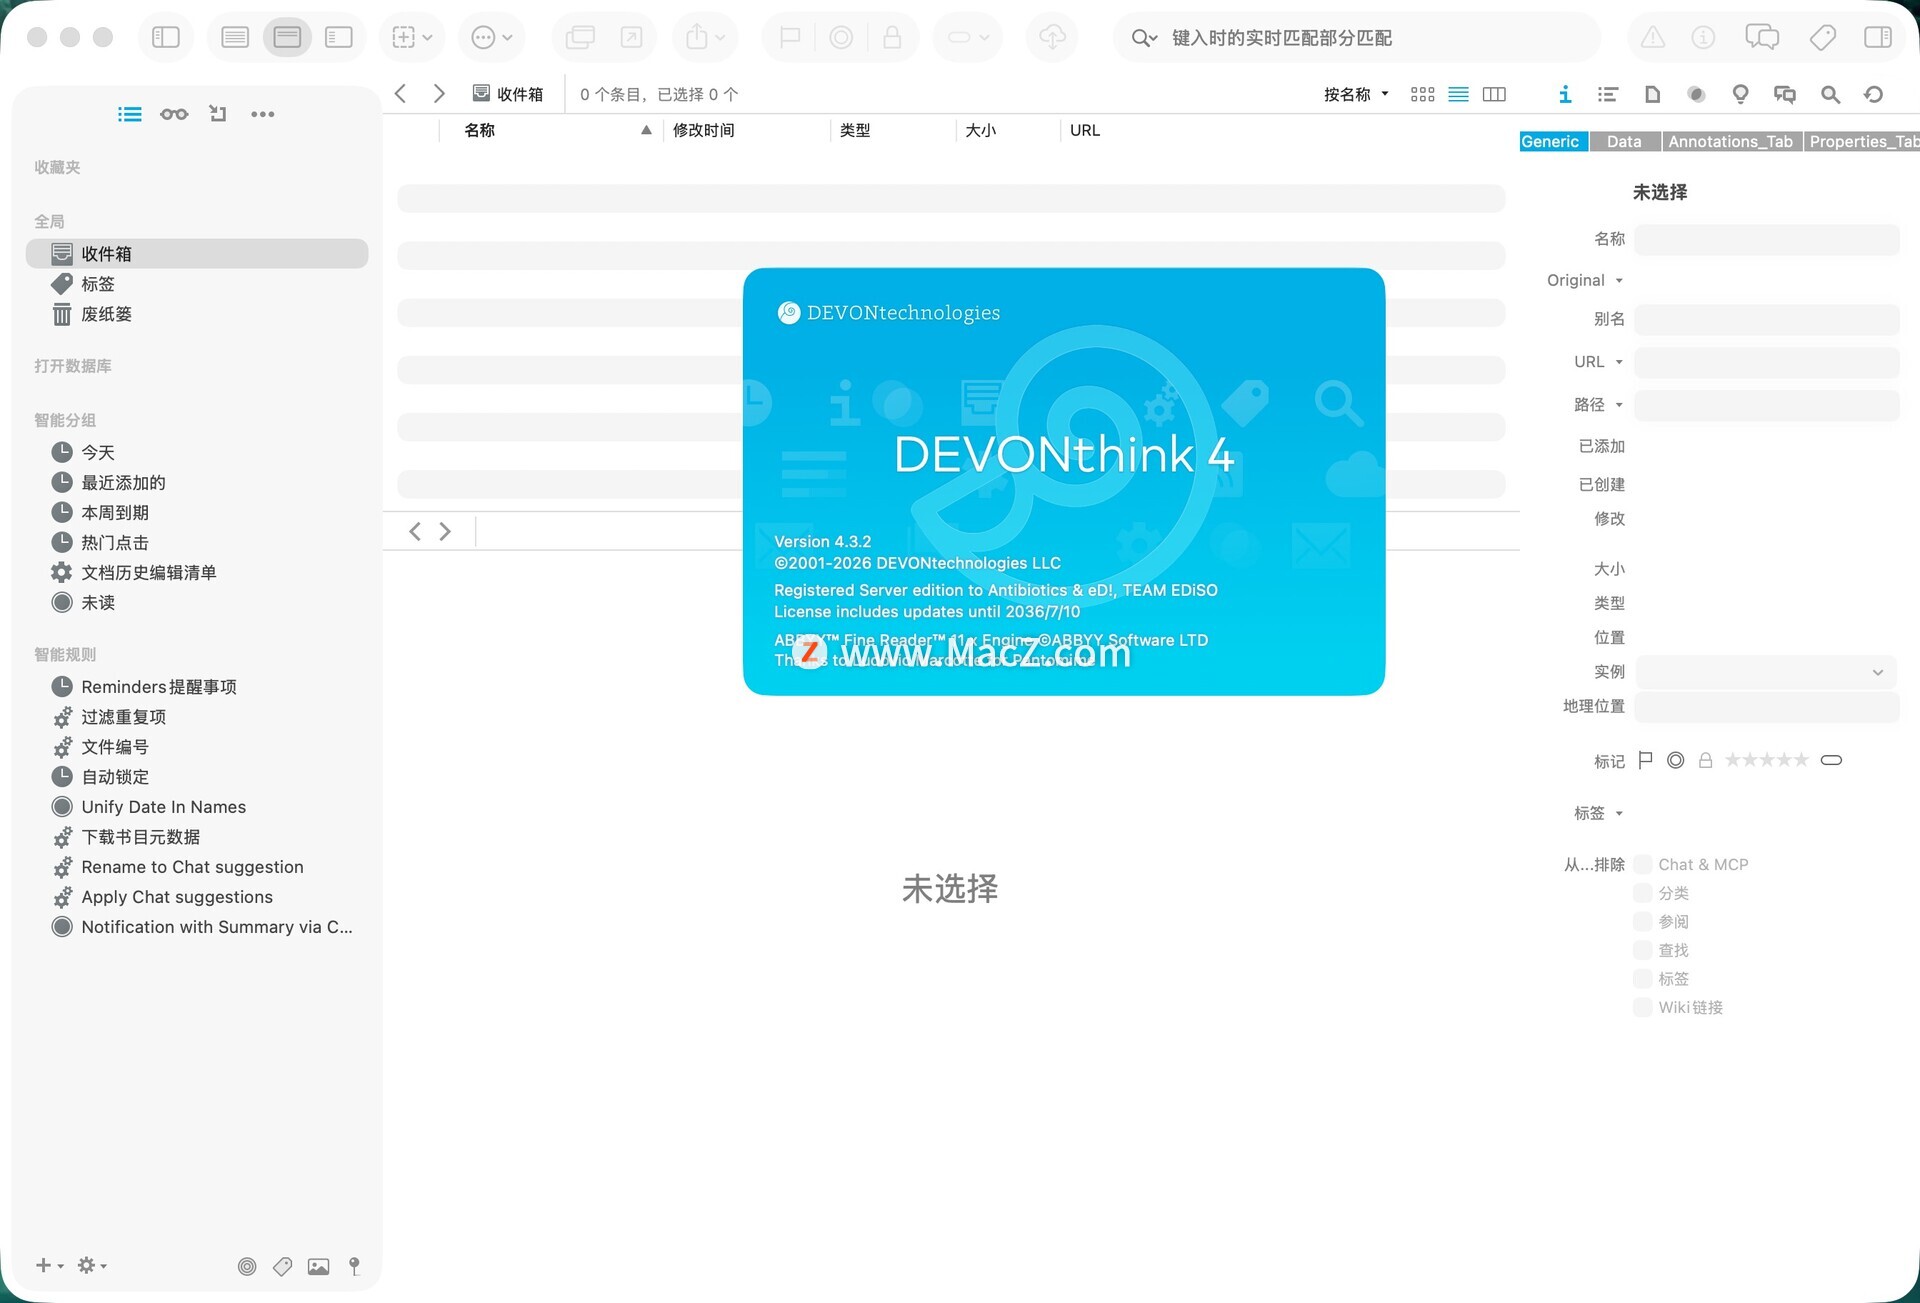Image resolution: width=1920 pixels, height=1303 pixels.
Task: Open the gear settings dropdown at sidebar bottom
Action: coord(92,1266)
